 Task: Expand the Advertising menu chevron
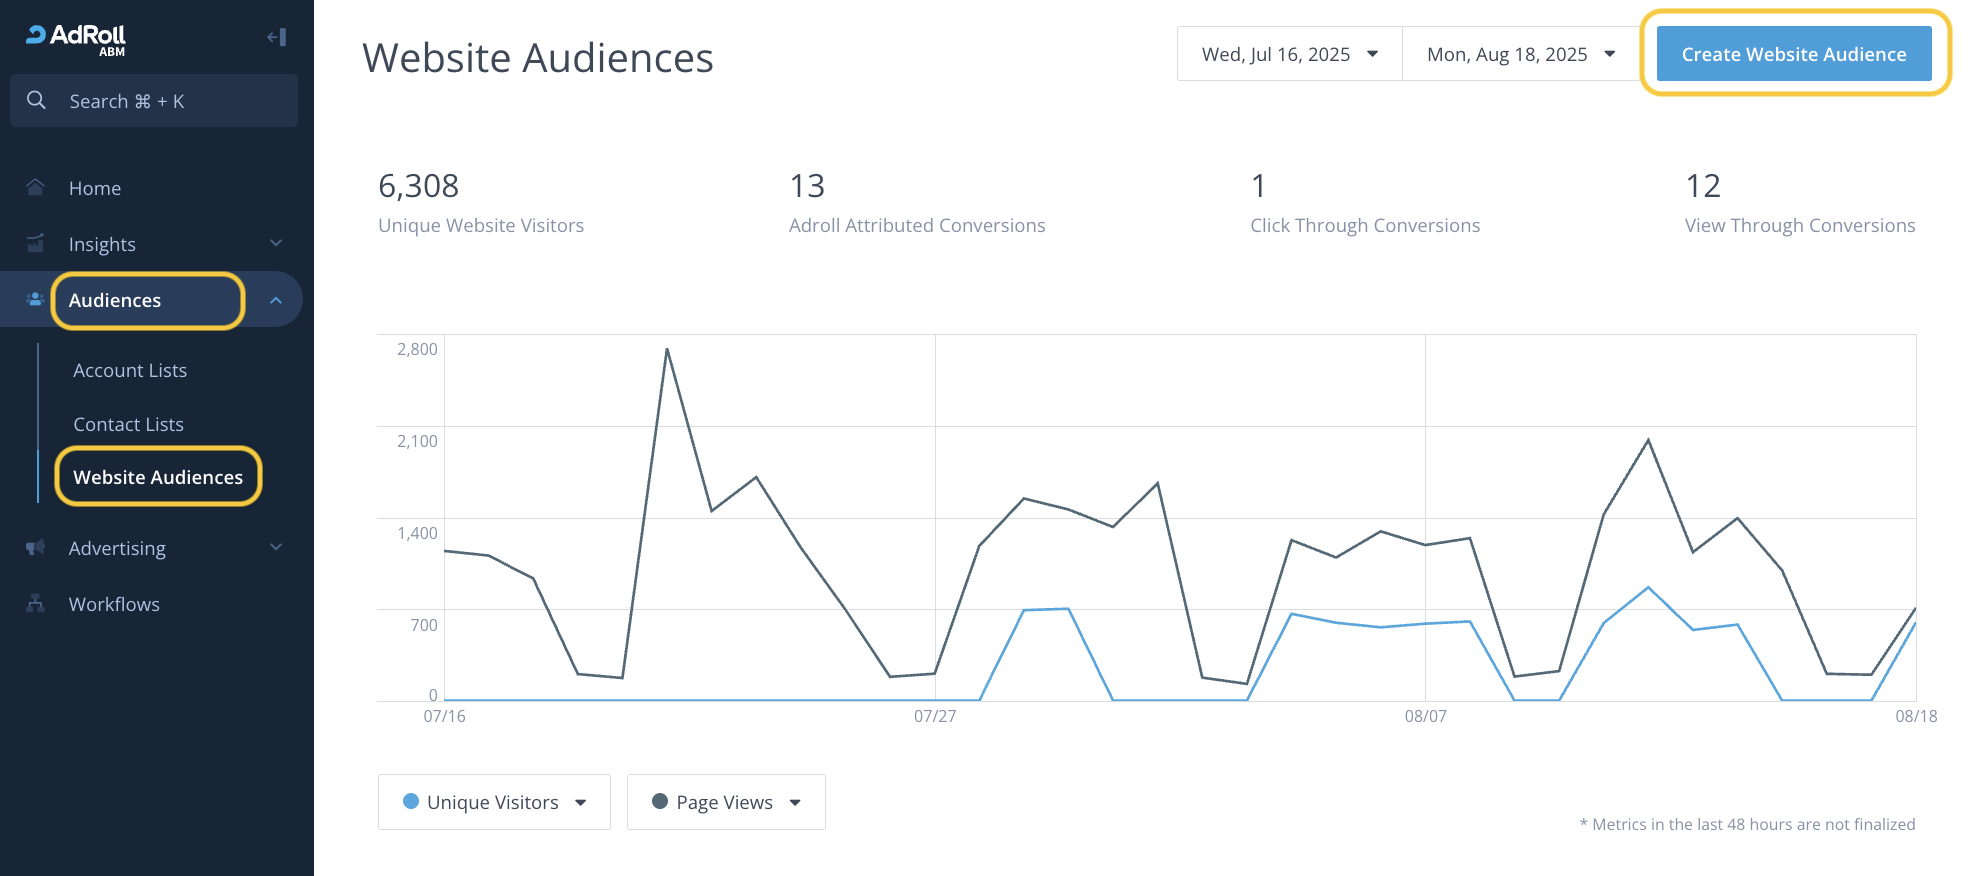(x=276, y=547)
